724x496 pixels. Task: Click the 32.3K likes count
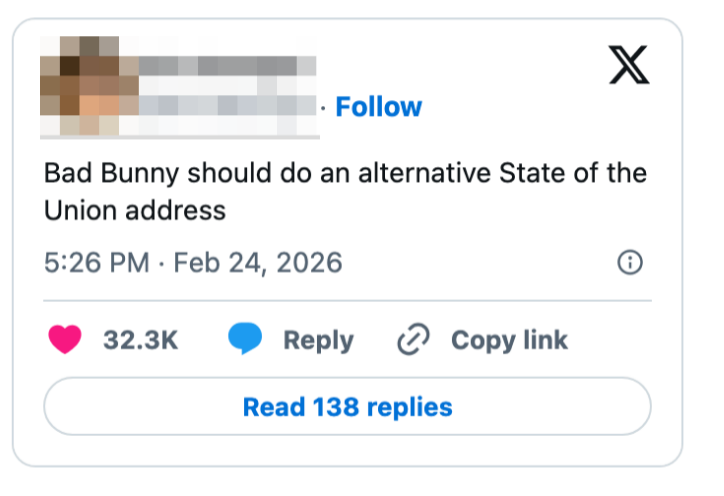click(141, 340)
